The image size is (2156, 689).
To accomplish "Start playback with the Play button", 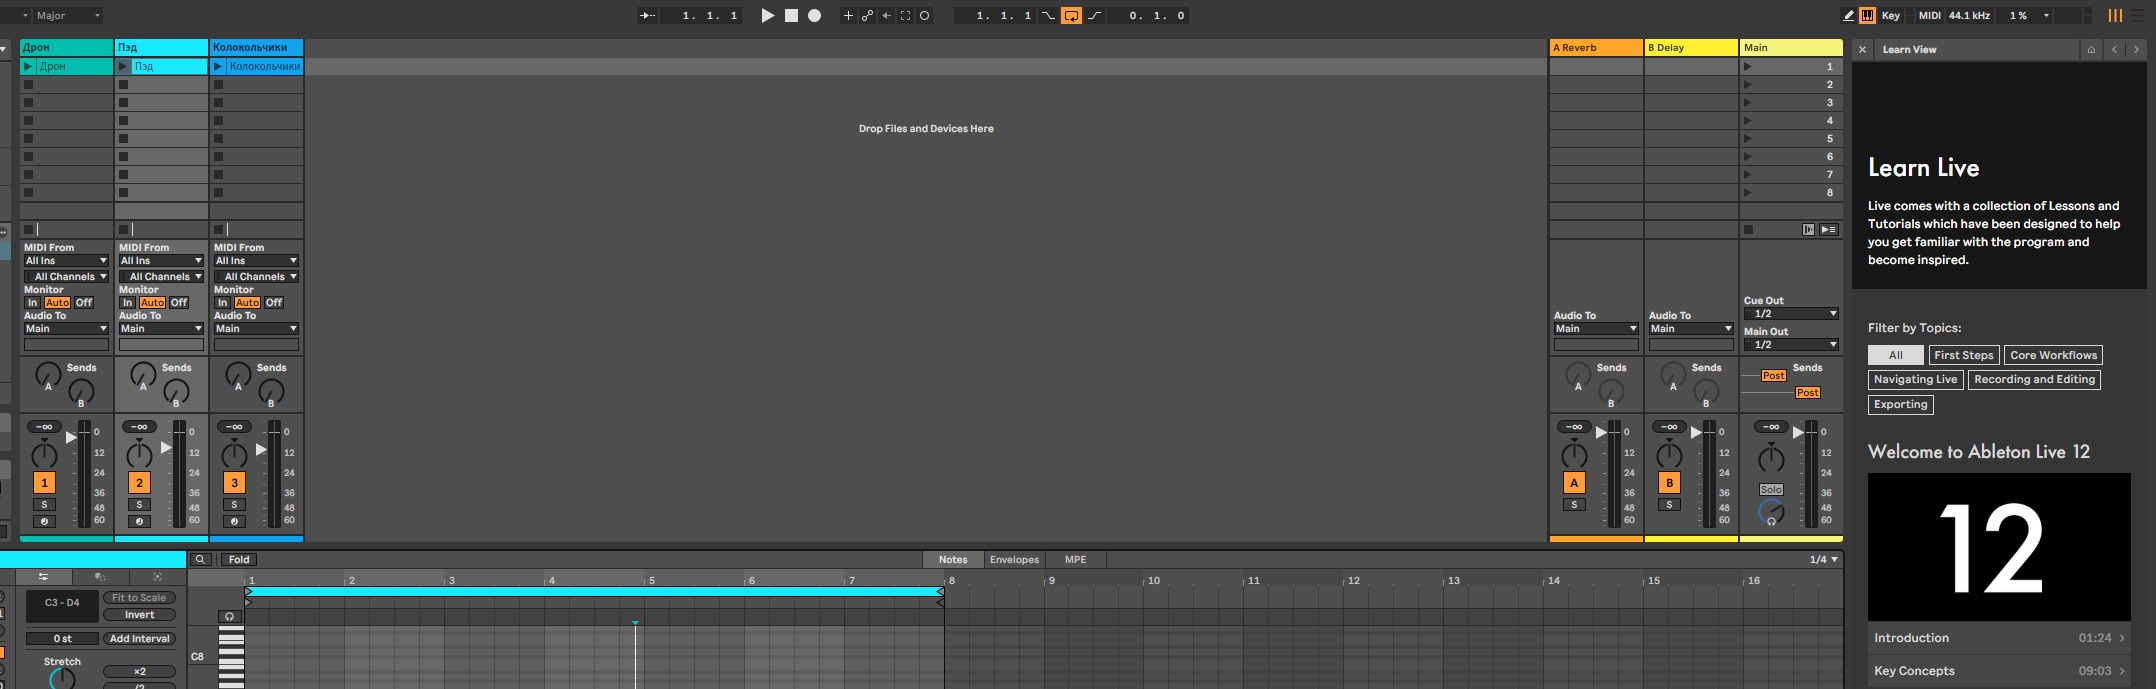I will tap(767, 16).
